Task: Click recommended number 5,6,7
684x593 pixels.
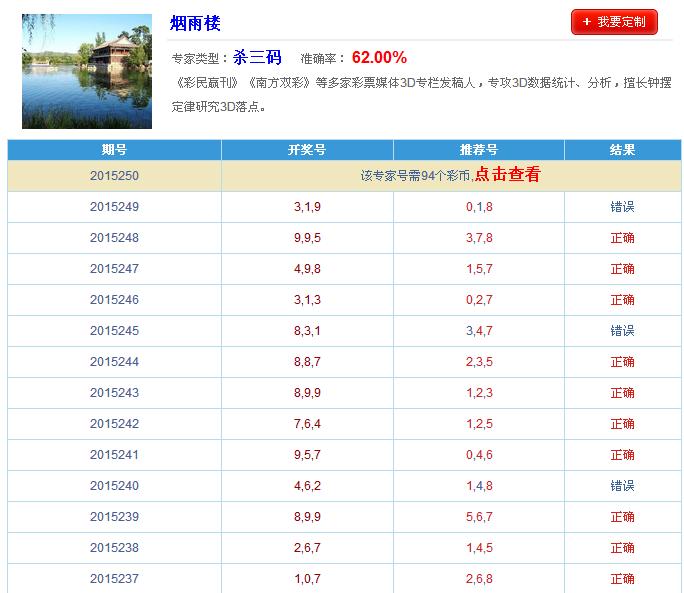Action: [x=479, y=517]
